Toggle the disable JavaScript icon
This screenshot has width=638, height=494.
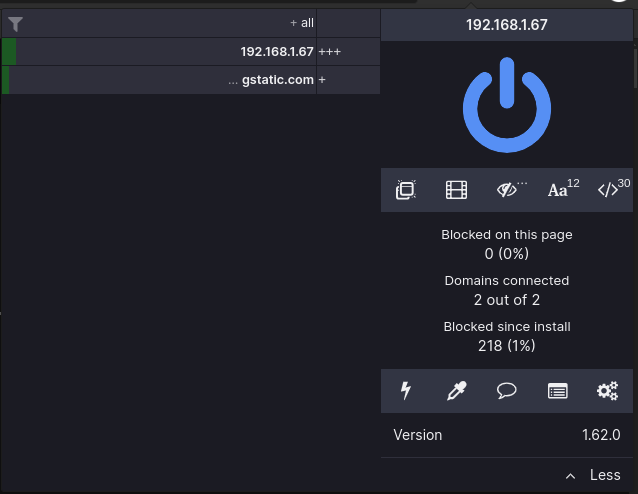click(609, 190)
